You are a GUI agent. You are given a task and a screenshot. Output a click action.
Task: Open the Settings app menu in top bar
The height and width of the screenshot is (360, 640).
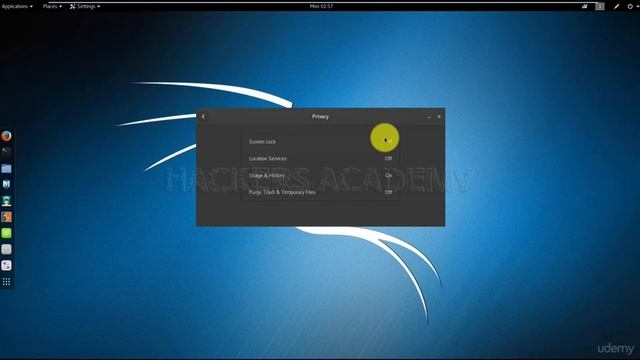click(x=85, y=6)
